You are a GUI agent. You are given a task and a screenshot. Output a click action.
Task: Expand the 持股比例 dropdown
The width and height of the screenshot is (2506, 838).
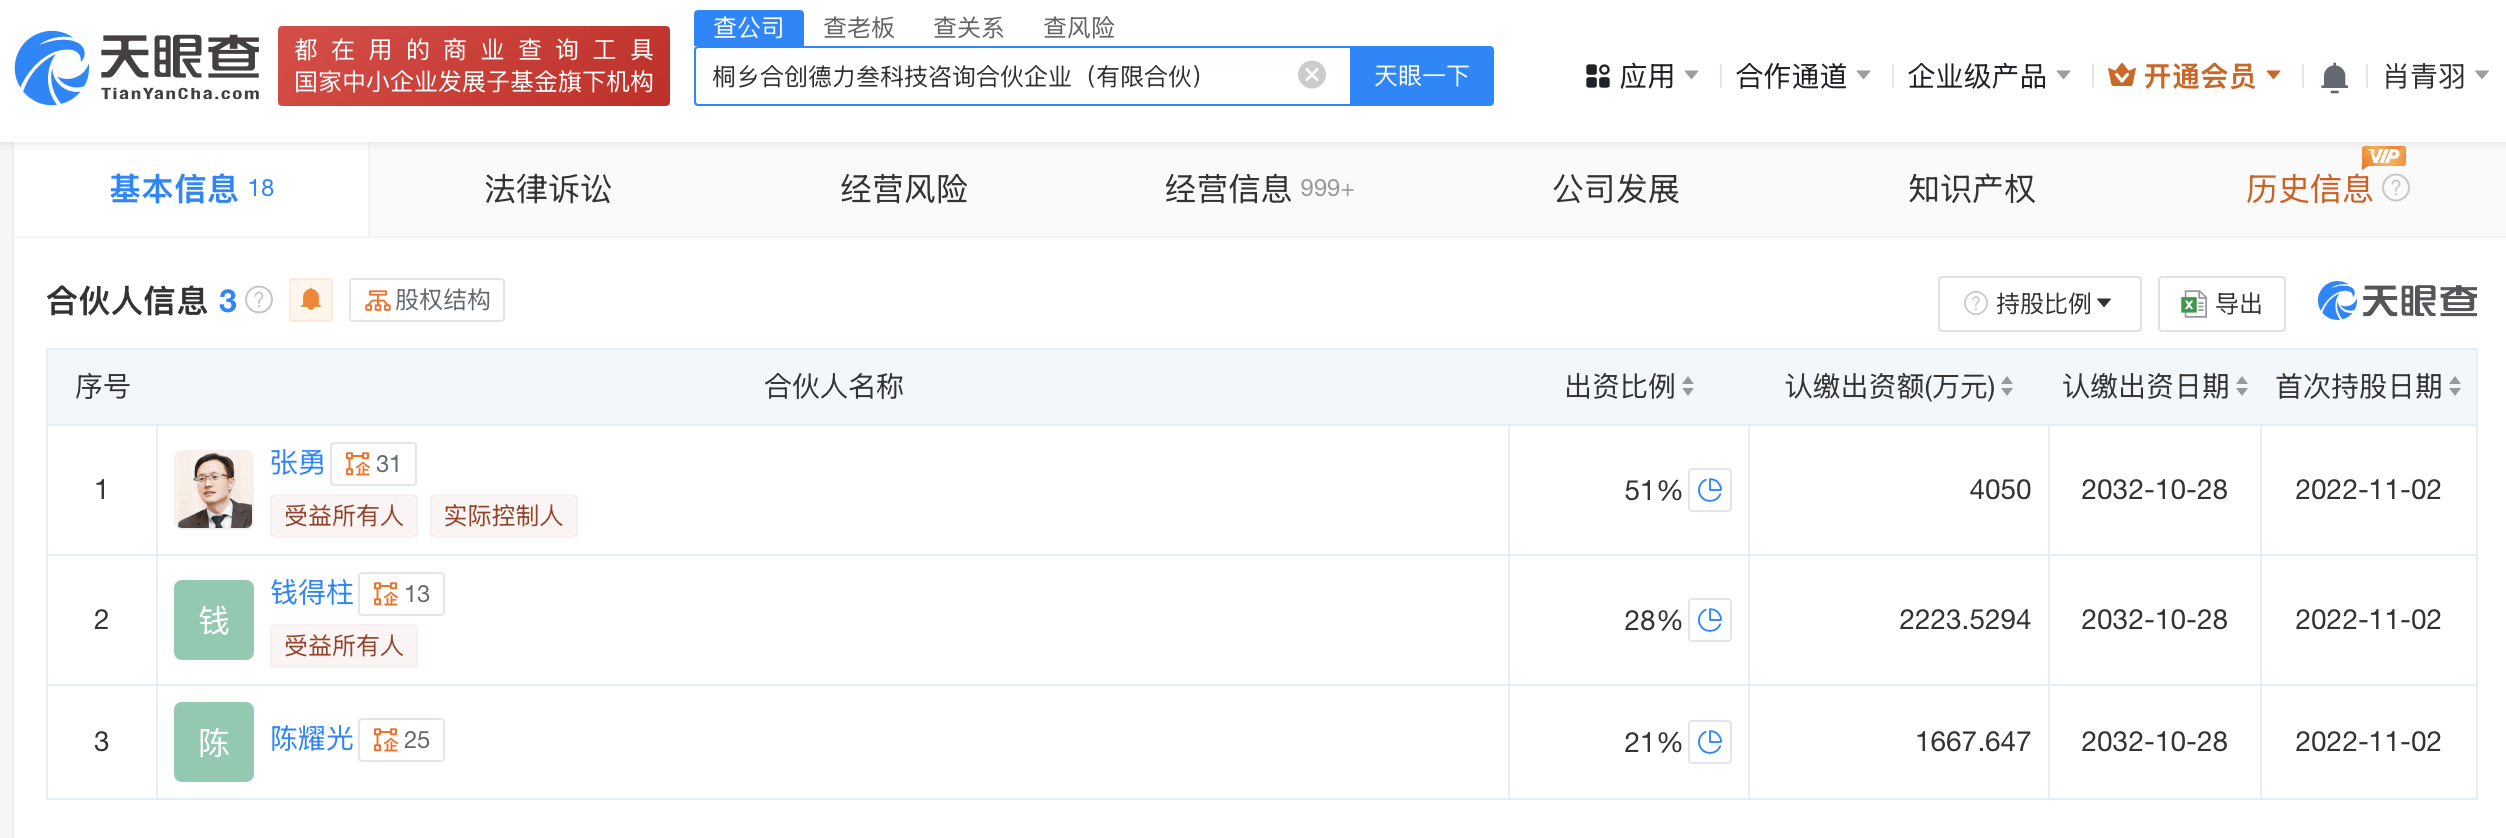point(2039,304)
